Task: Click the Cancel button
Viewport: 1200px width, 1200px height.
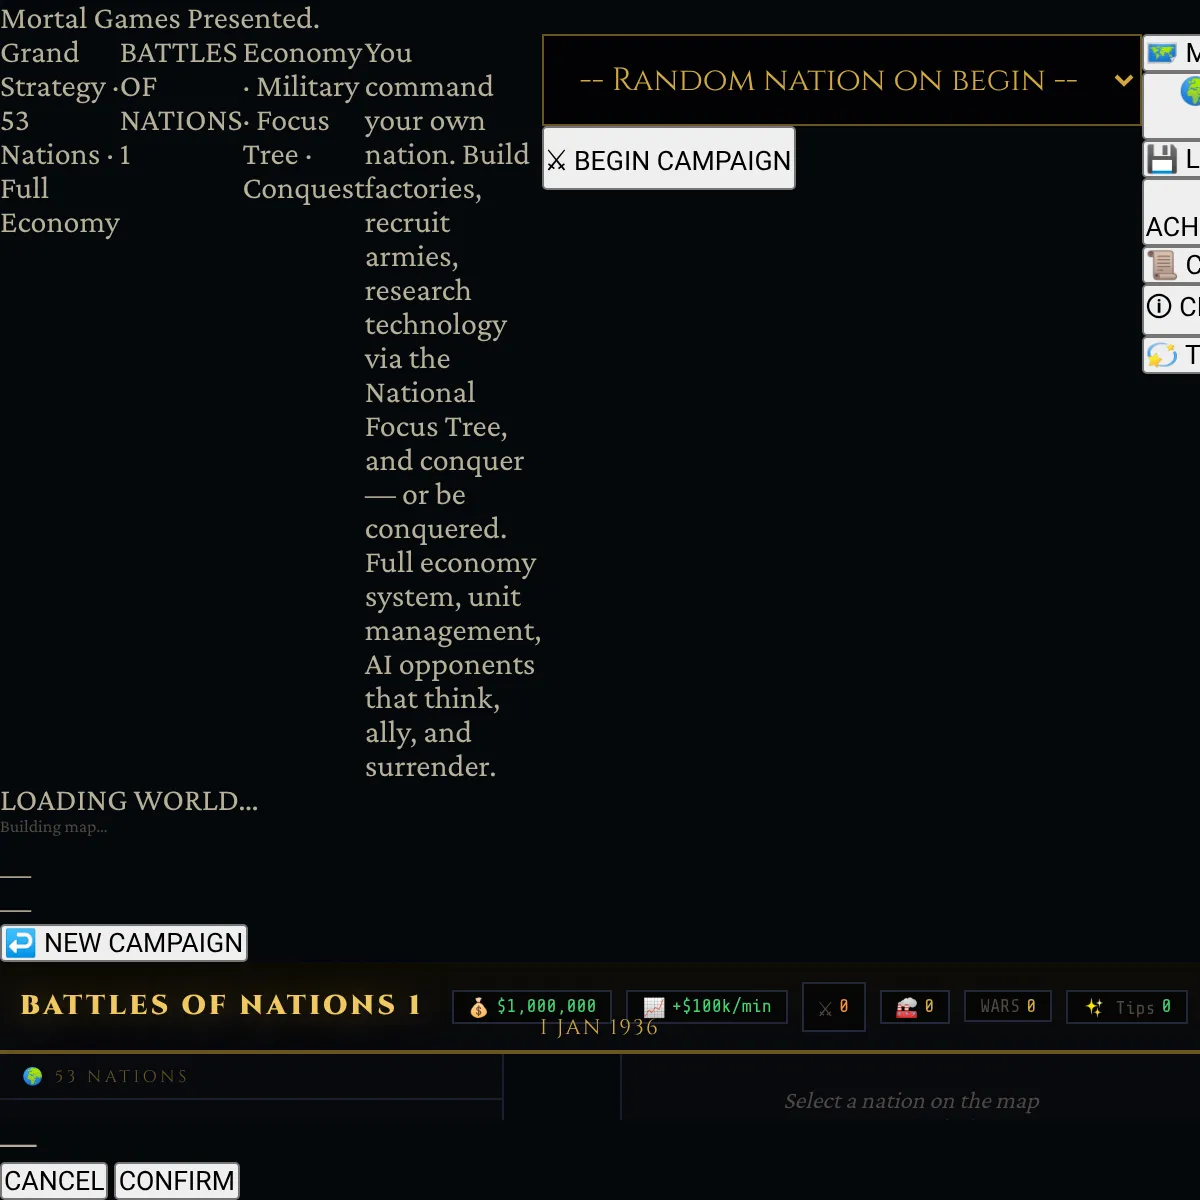Action: 54,1181
